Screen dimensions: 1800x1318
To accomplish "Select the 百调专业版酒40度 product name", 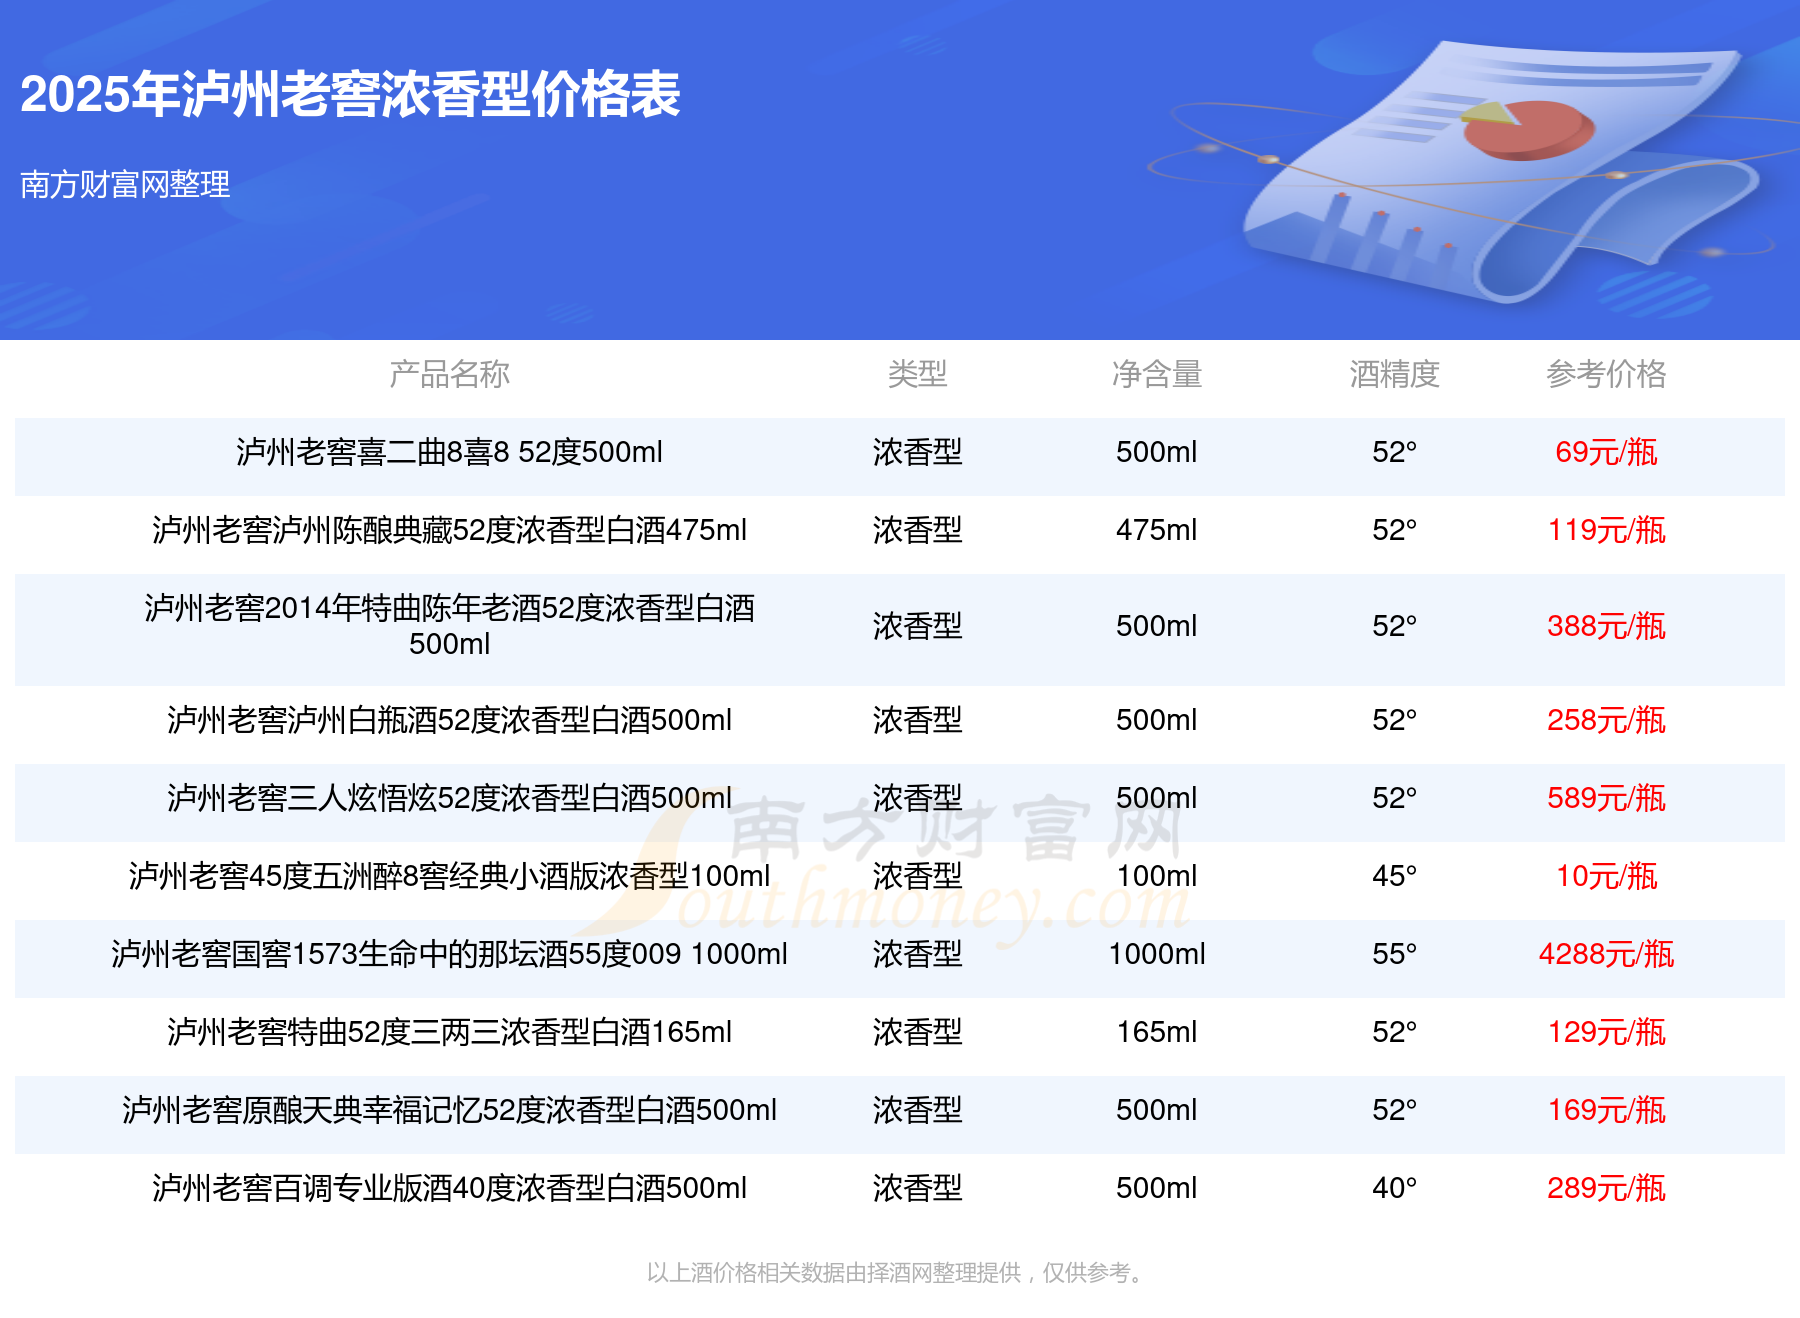I will coord(450,1188).
